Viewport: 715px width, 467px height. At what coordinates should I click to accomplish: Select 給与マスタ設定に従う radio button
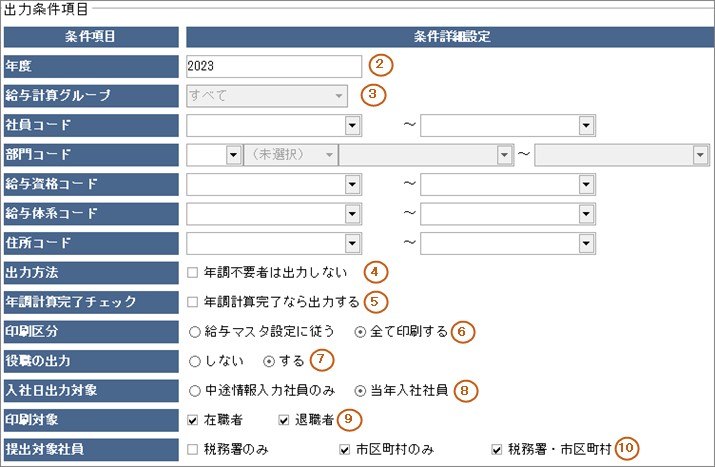click(193, 331)
